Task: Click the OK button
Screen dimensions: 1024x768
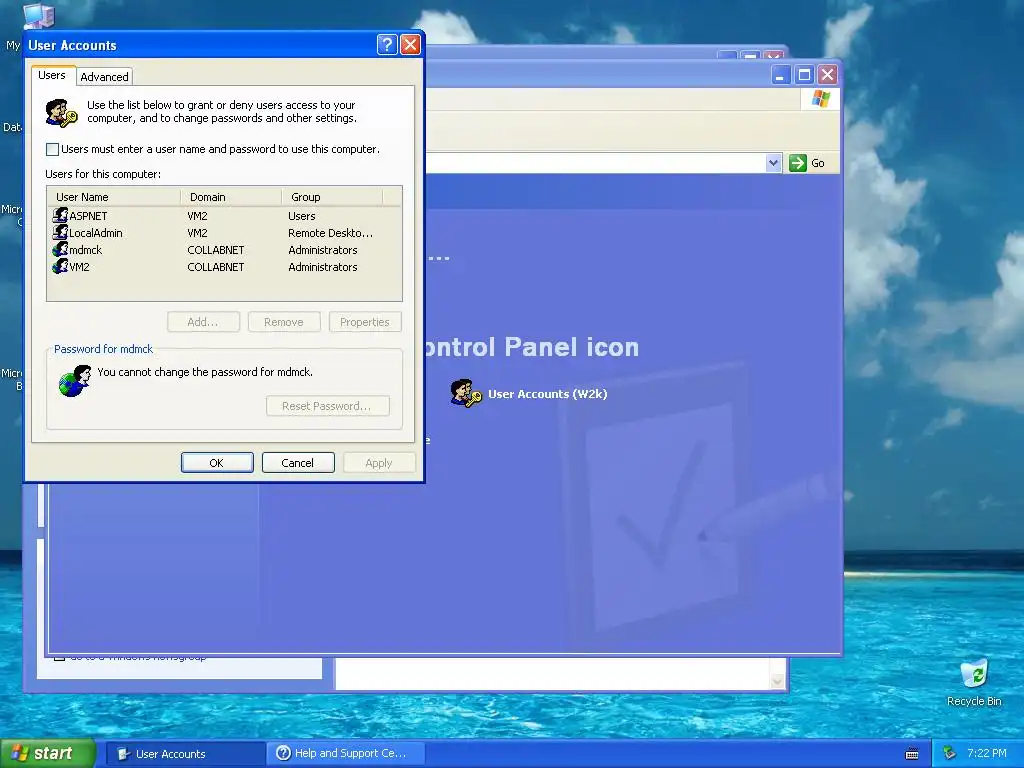Action: [x=217, y=462]
